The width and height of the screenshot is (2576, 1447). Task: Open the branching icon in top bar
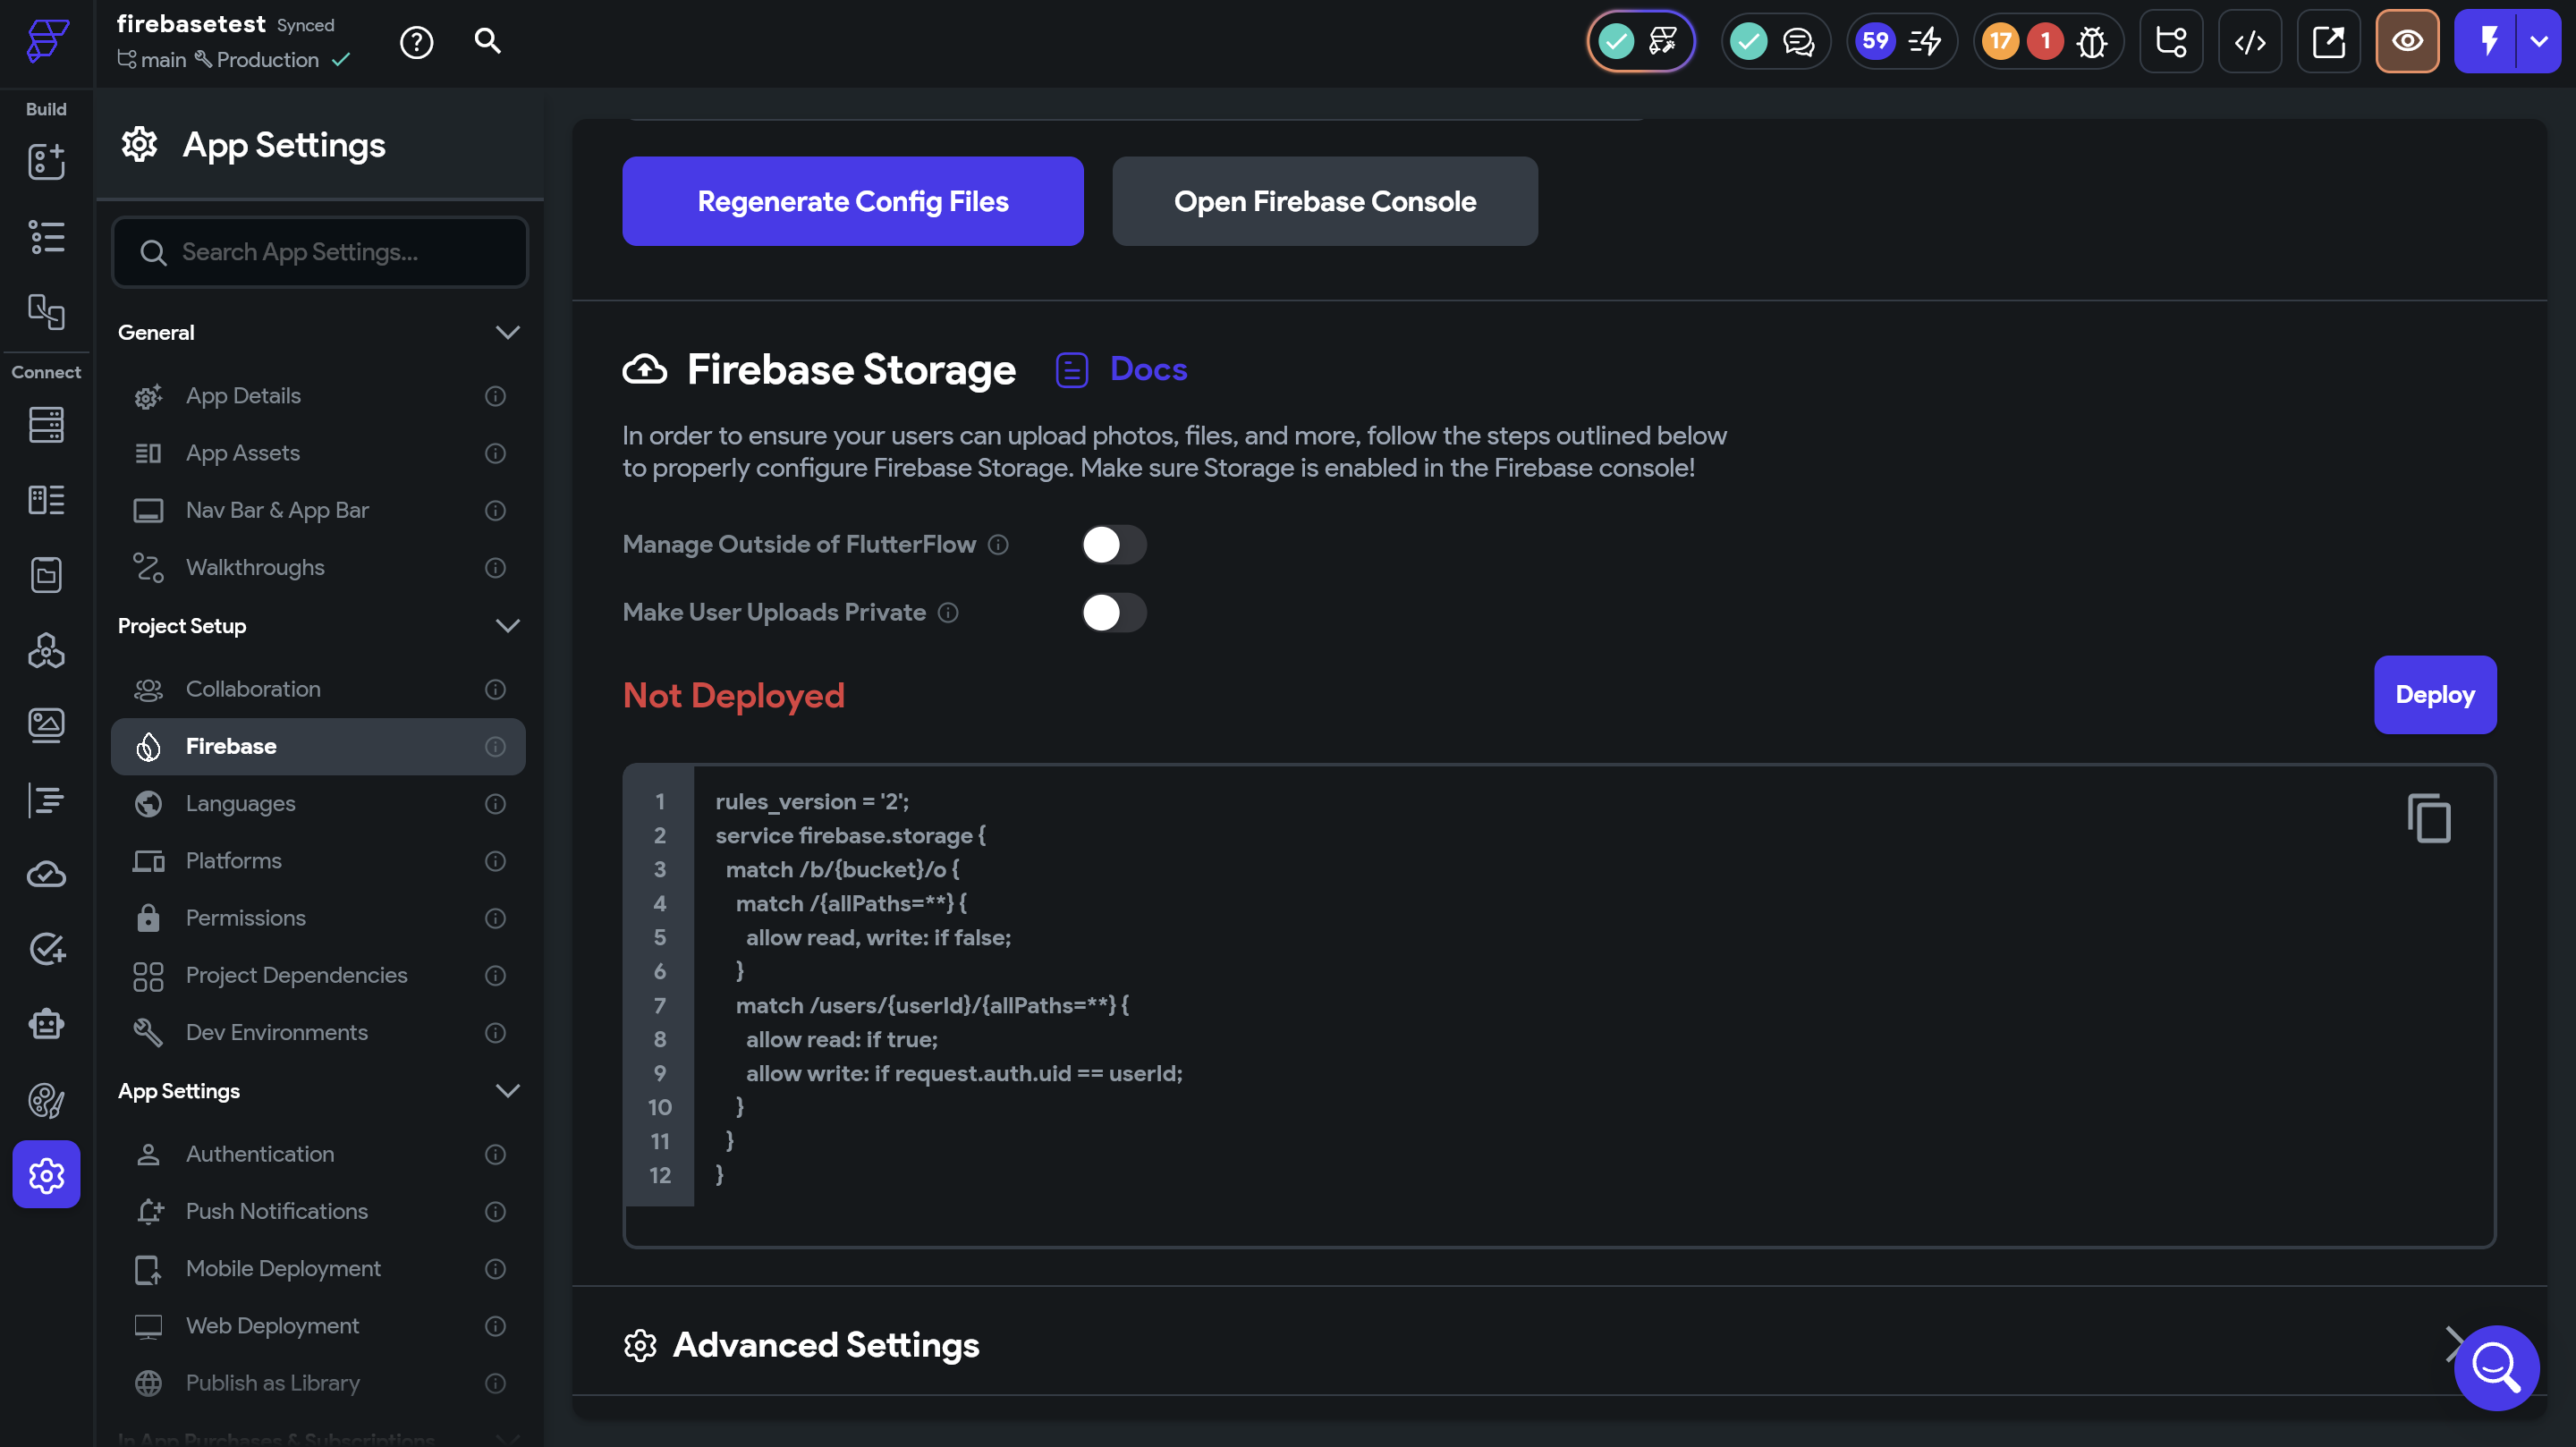tap(2170, 41)
